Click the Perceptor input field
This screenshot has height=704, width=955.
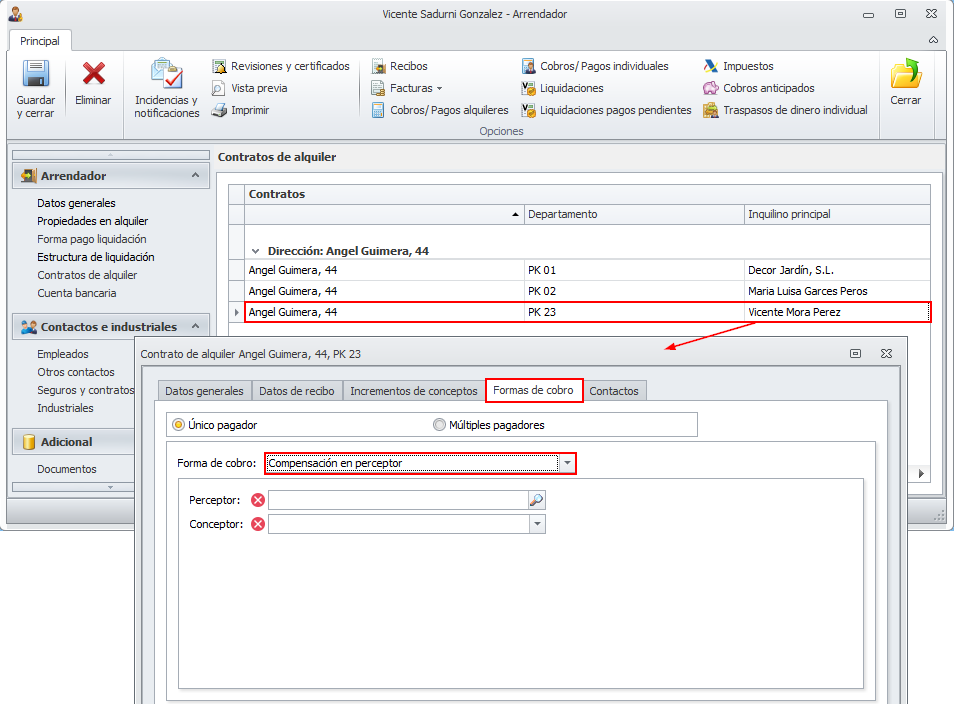397,500
